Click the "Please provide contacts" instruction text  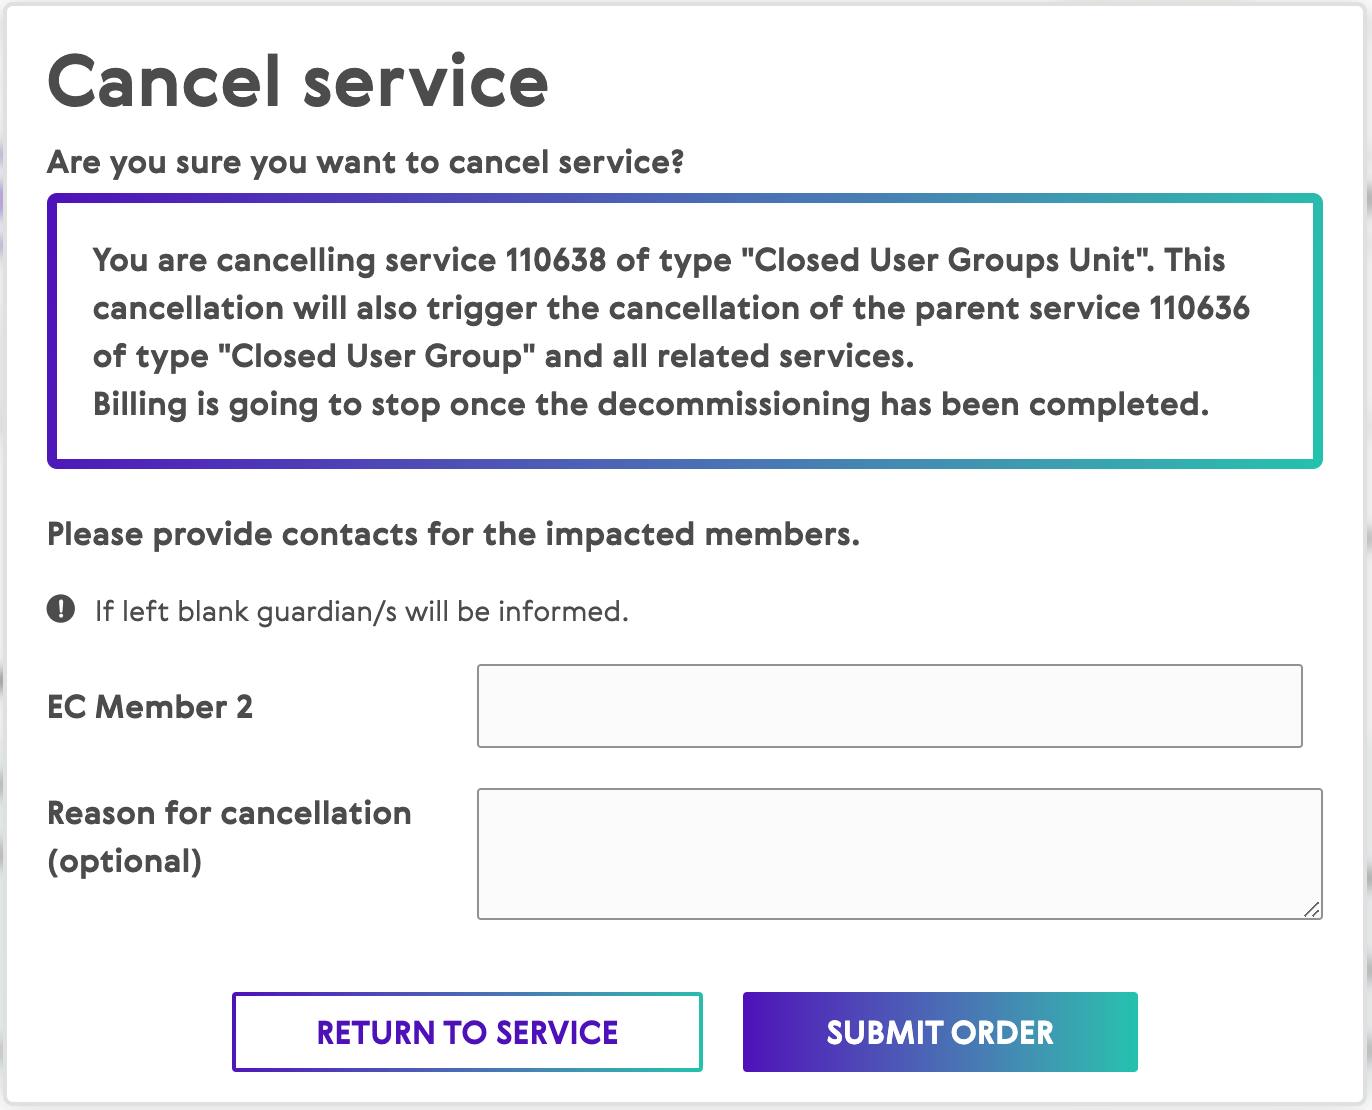click(x=453, y=534)
